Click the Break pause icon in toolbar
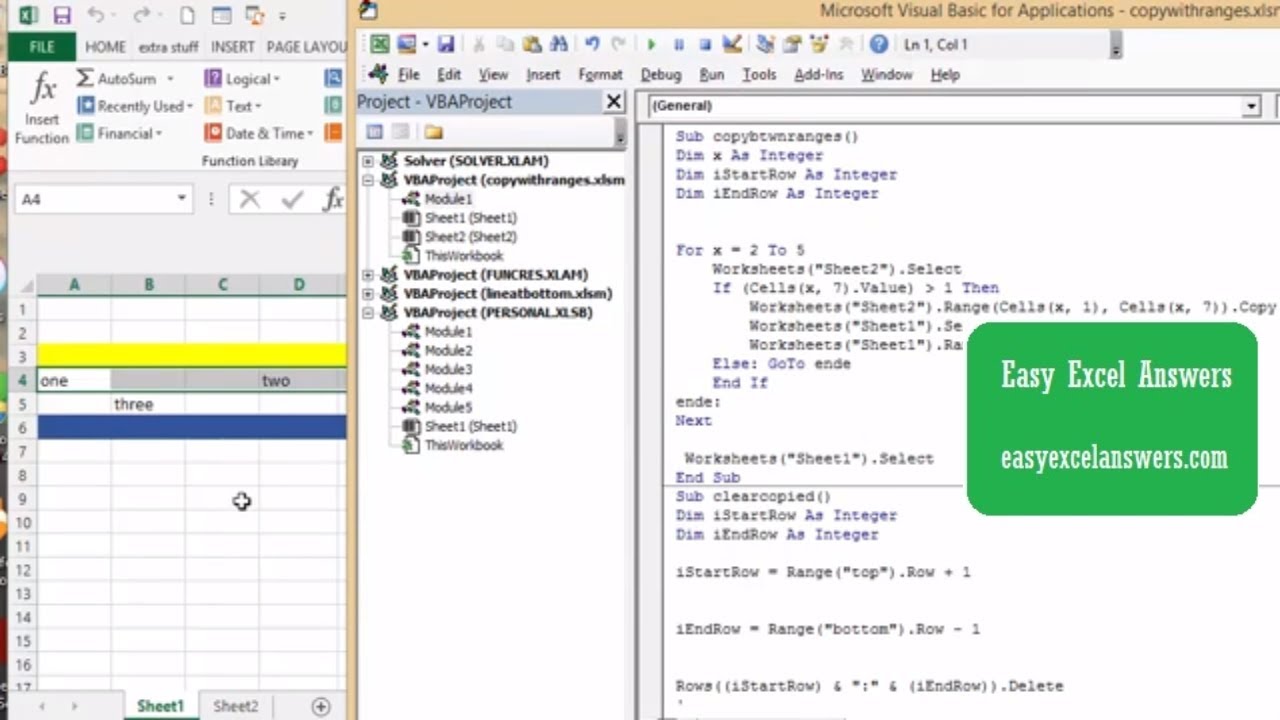1280x720 pixels. pos(679,45)
